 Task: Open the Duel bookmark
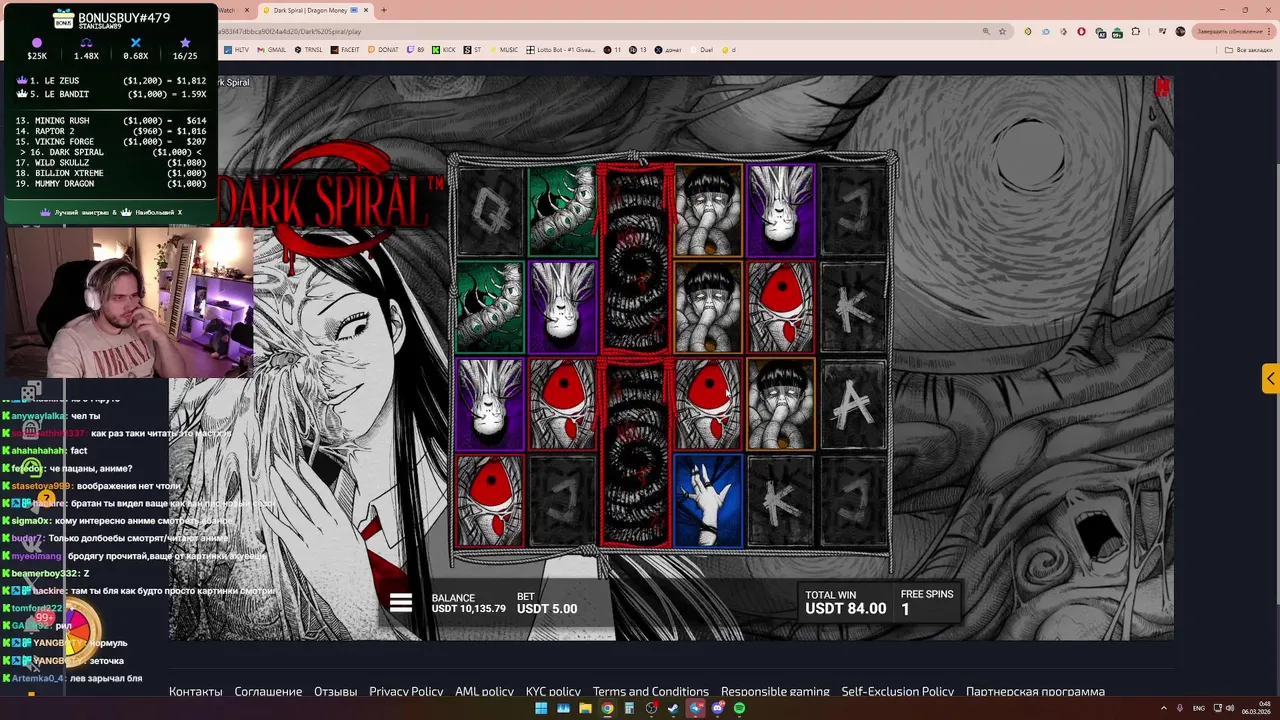coord(702,49)
